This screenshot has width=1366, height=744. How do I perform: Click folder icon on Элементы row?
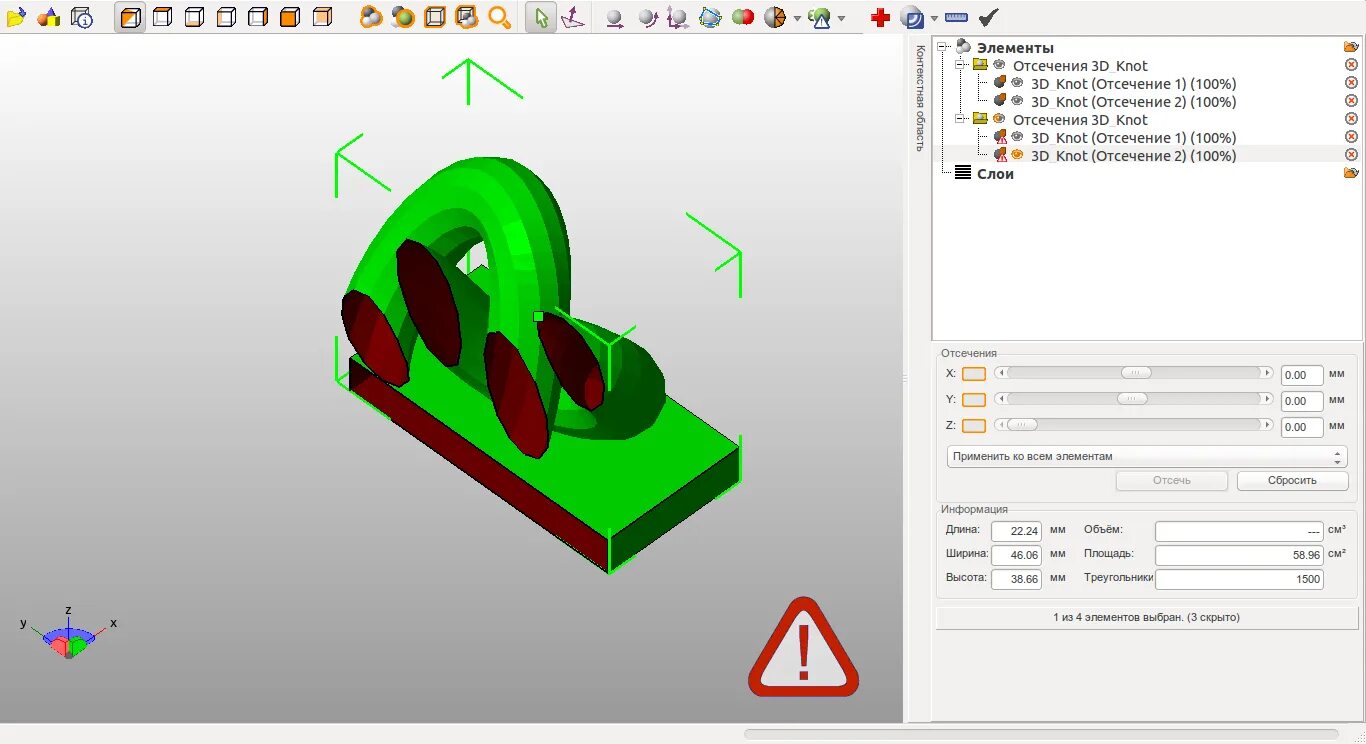[1351, 47]
